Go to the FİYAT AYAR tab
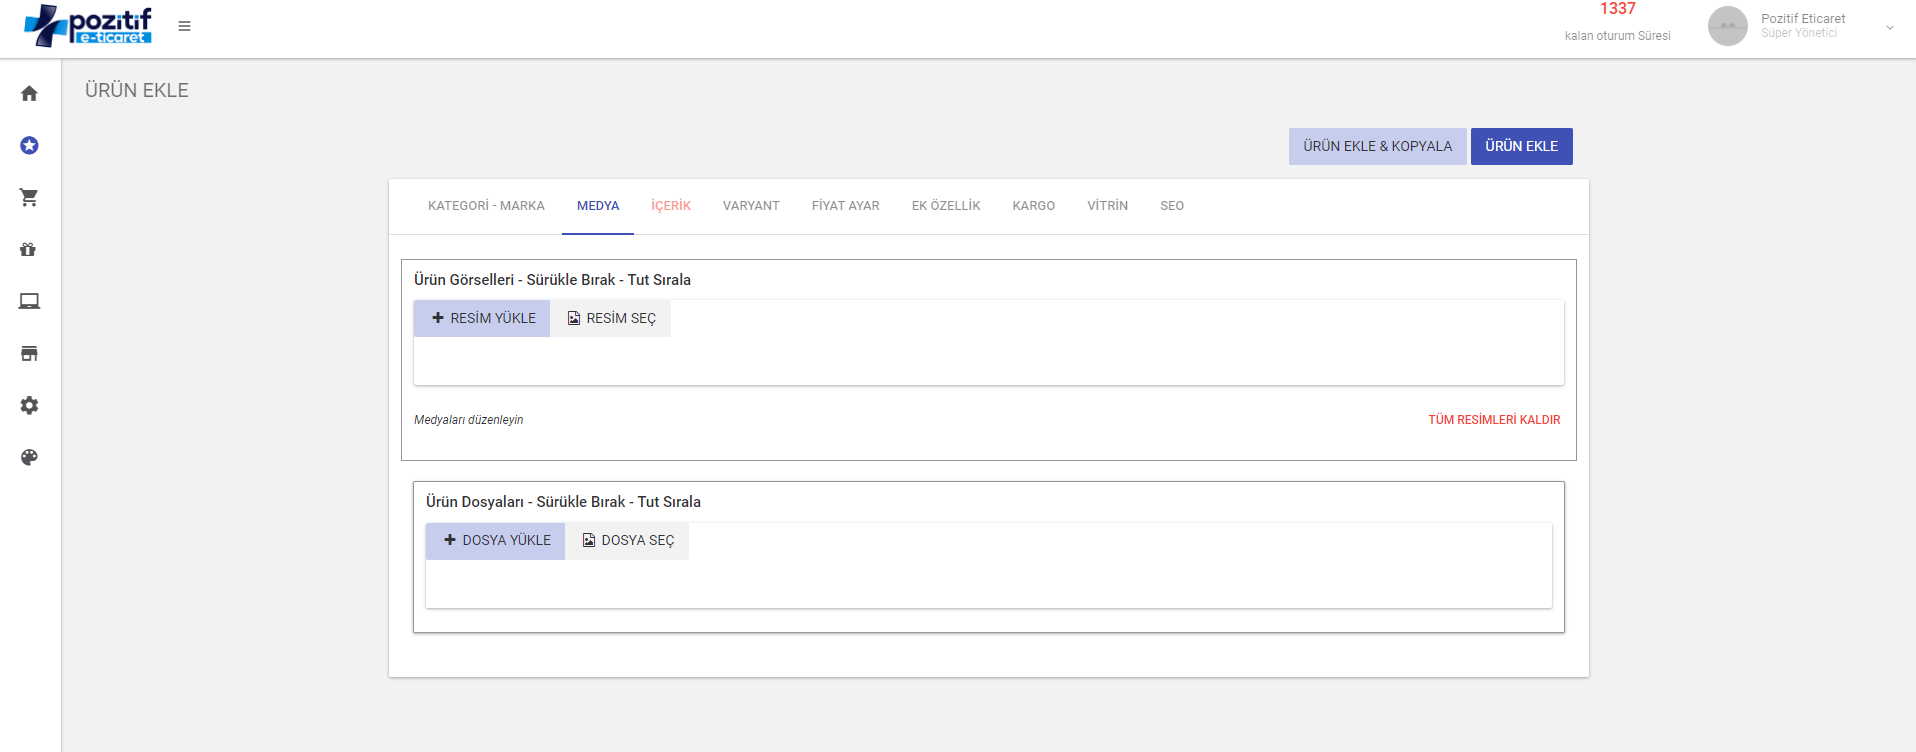The width and height of the screenshot is (1916, 752). coord(845,206)
